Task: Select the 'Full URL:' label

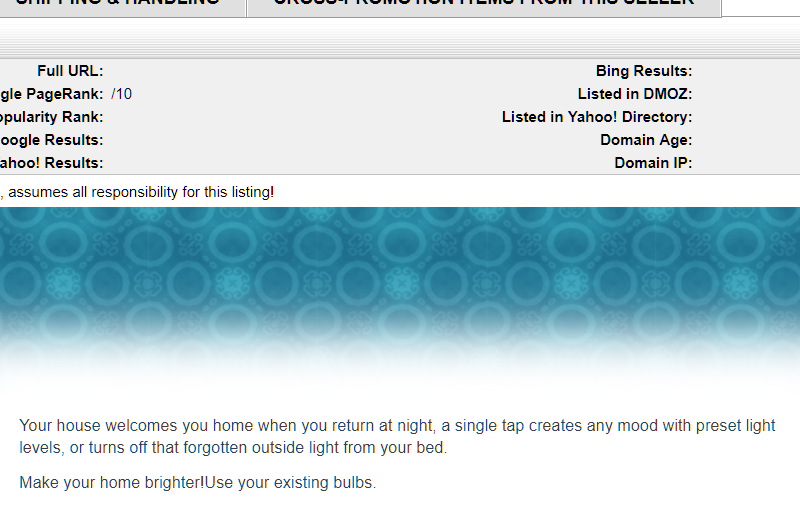Action: click(70, 71)
